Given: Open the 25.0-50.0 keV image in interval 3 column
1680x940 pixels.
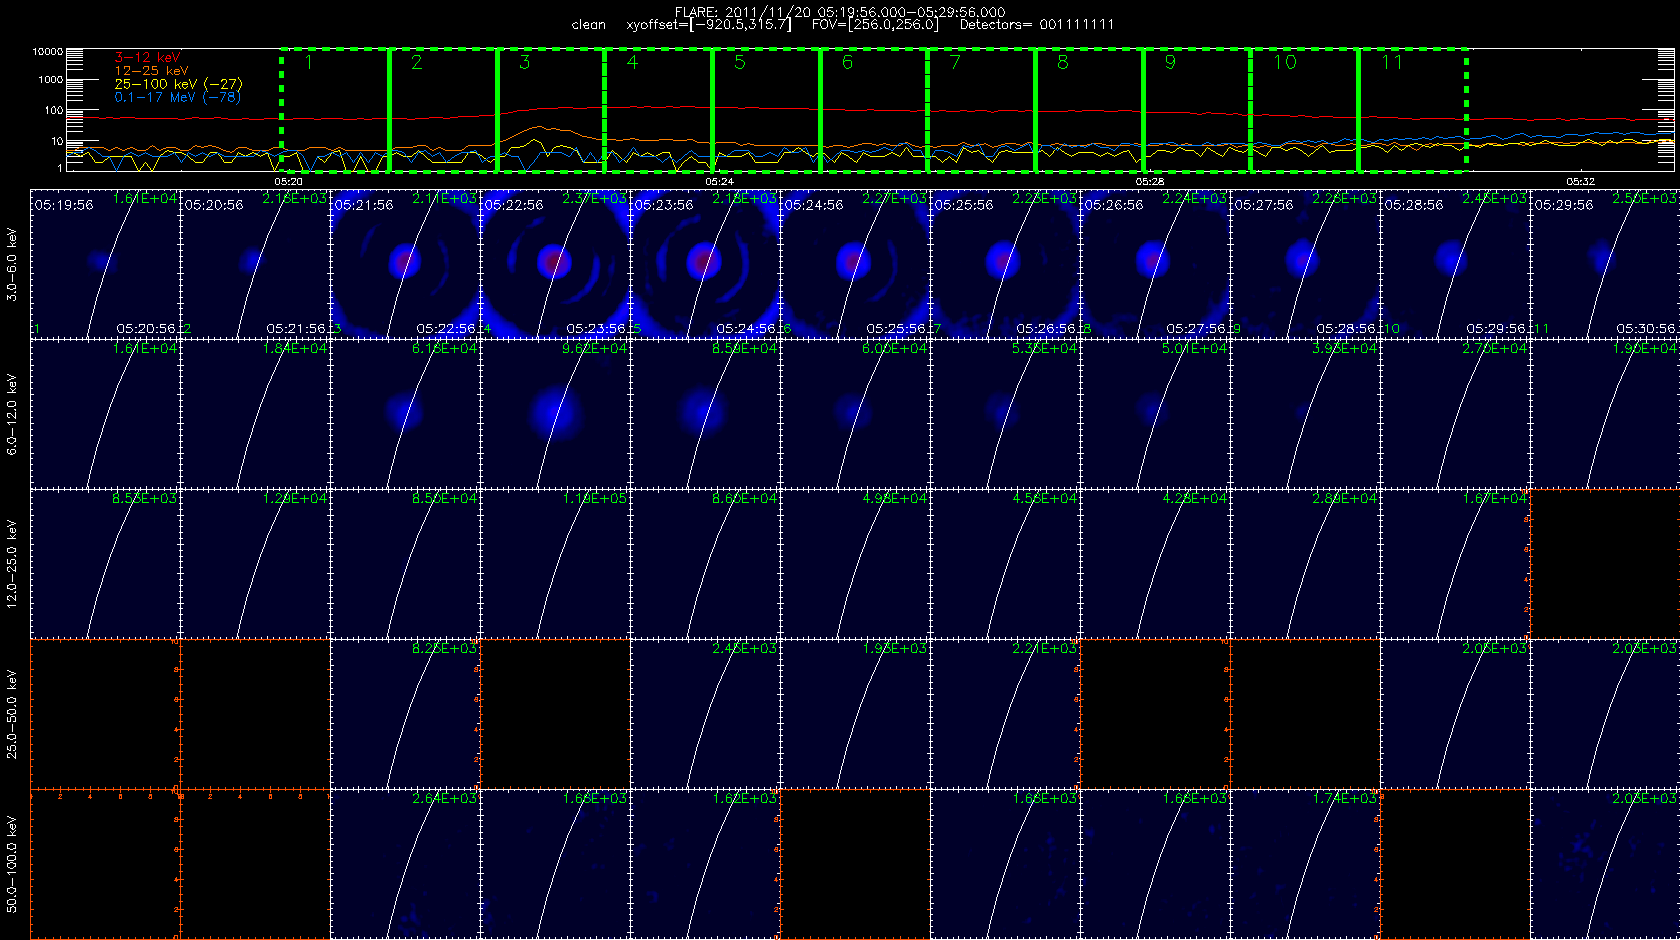Looking at the screenshot, I should [x=405, y=714].
